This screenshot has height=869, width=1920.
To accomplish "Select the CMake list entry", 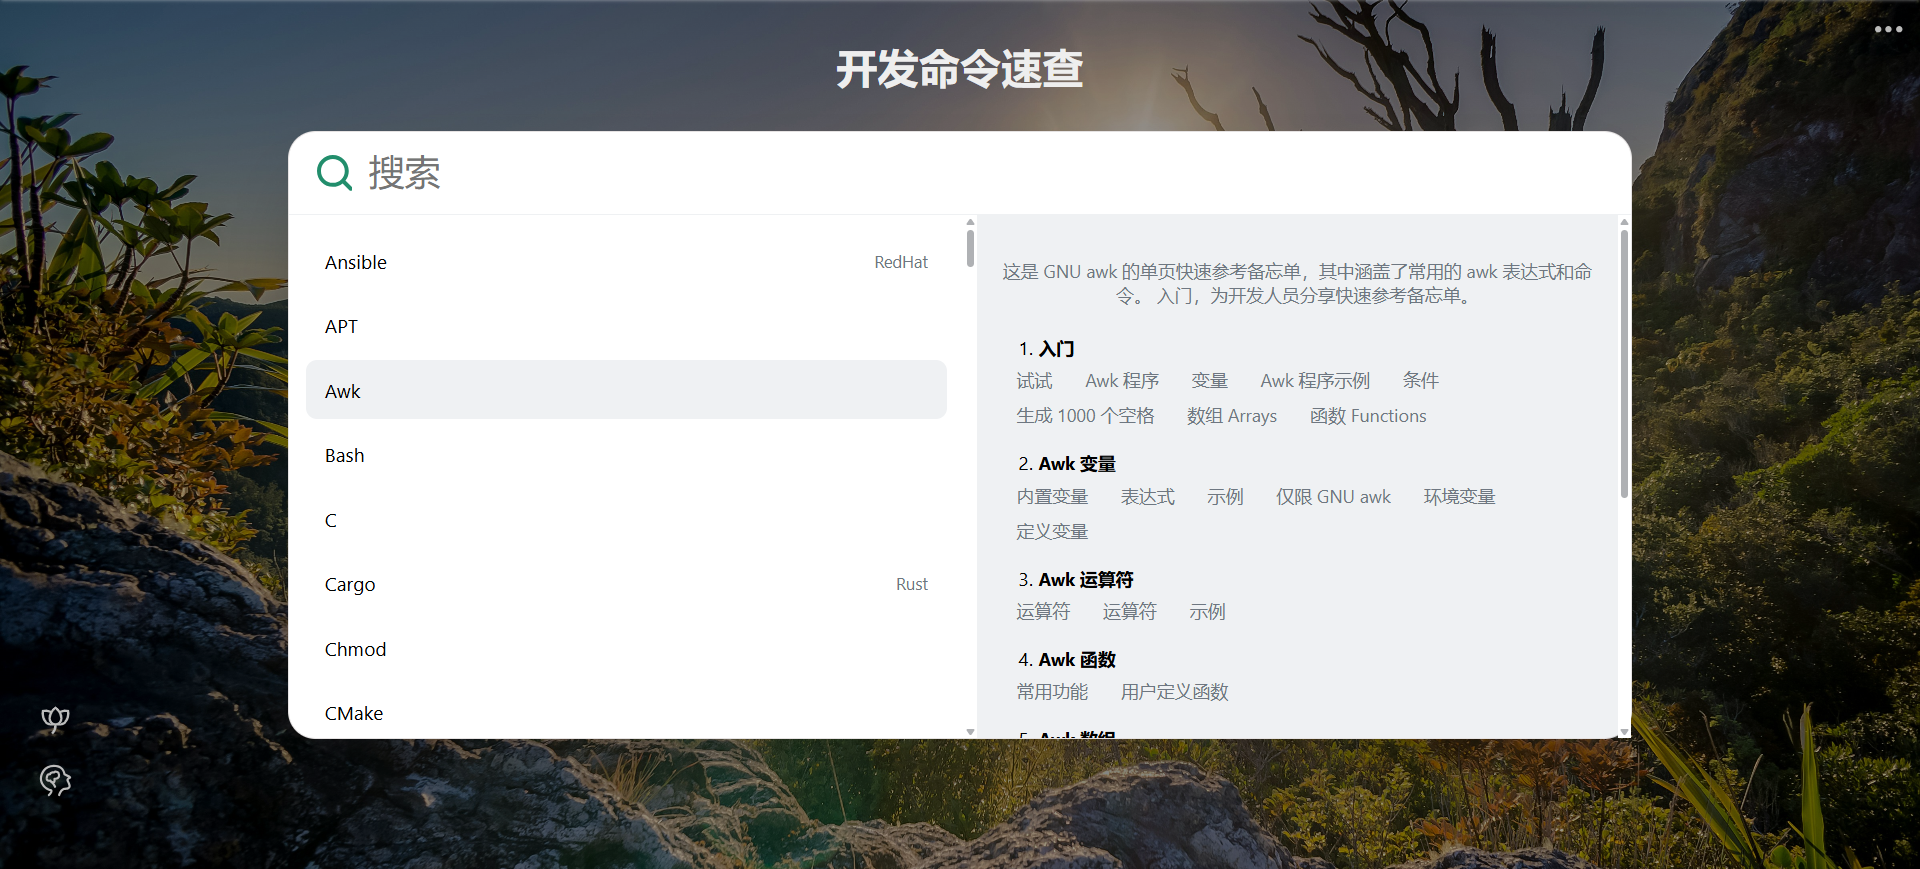I will pos(626,713).
